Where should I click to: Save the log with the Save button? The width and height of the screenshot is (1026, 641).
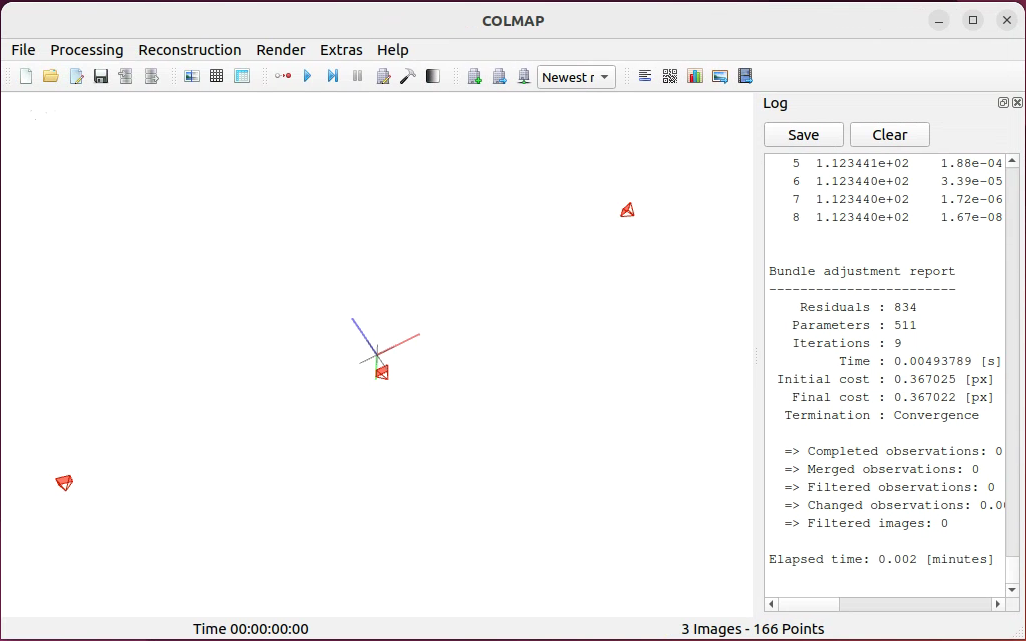[x=804, y=135]
